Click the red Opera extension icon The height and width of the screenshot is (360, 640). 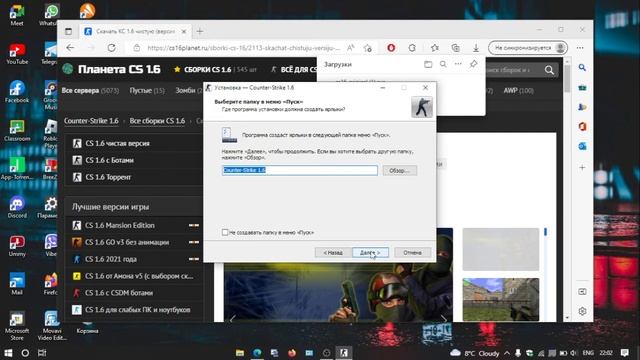pos(391,48)
